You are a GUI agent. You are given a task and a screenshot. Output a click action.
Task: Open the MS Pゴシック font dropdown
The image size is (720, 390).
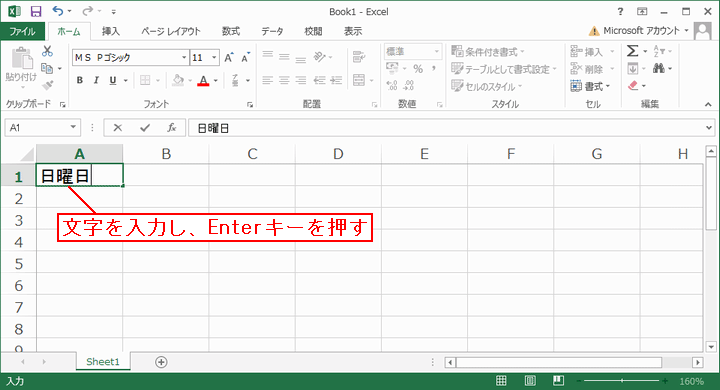pyautogui.click(x=184, y=57)
